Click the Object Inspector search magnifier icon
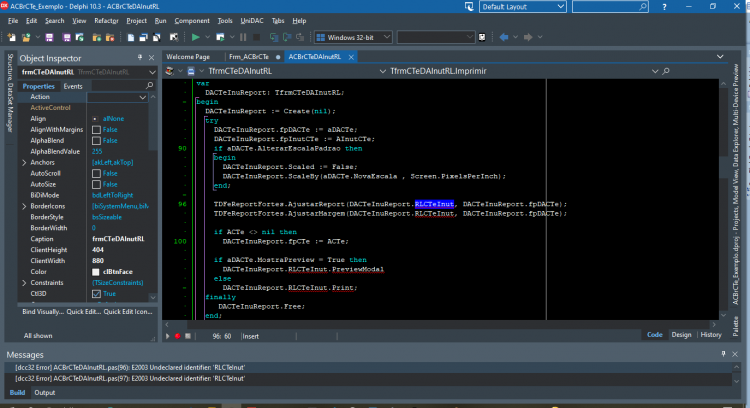750x408 pixels. click(149, 86)
